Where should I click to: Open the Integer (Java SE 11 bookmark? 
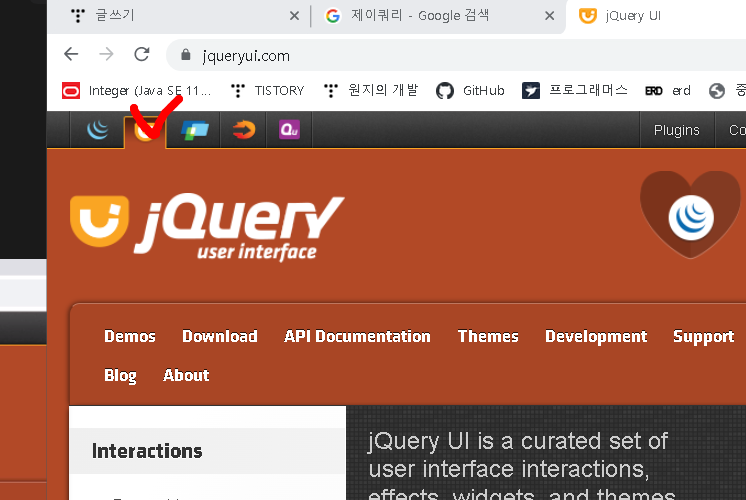[x=137, y=90]
